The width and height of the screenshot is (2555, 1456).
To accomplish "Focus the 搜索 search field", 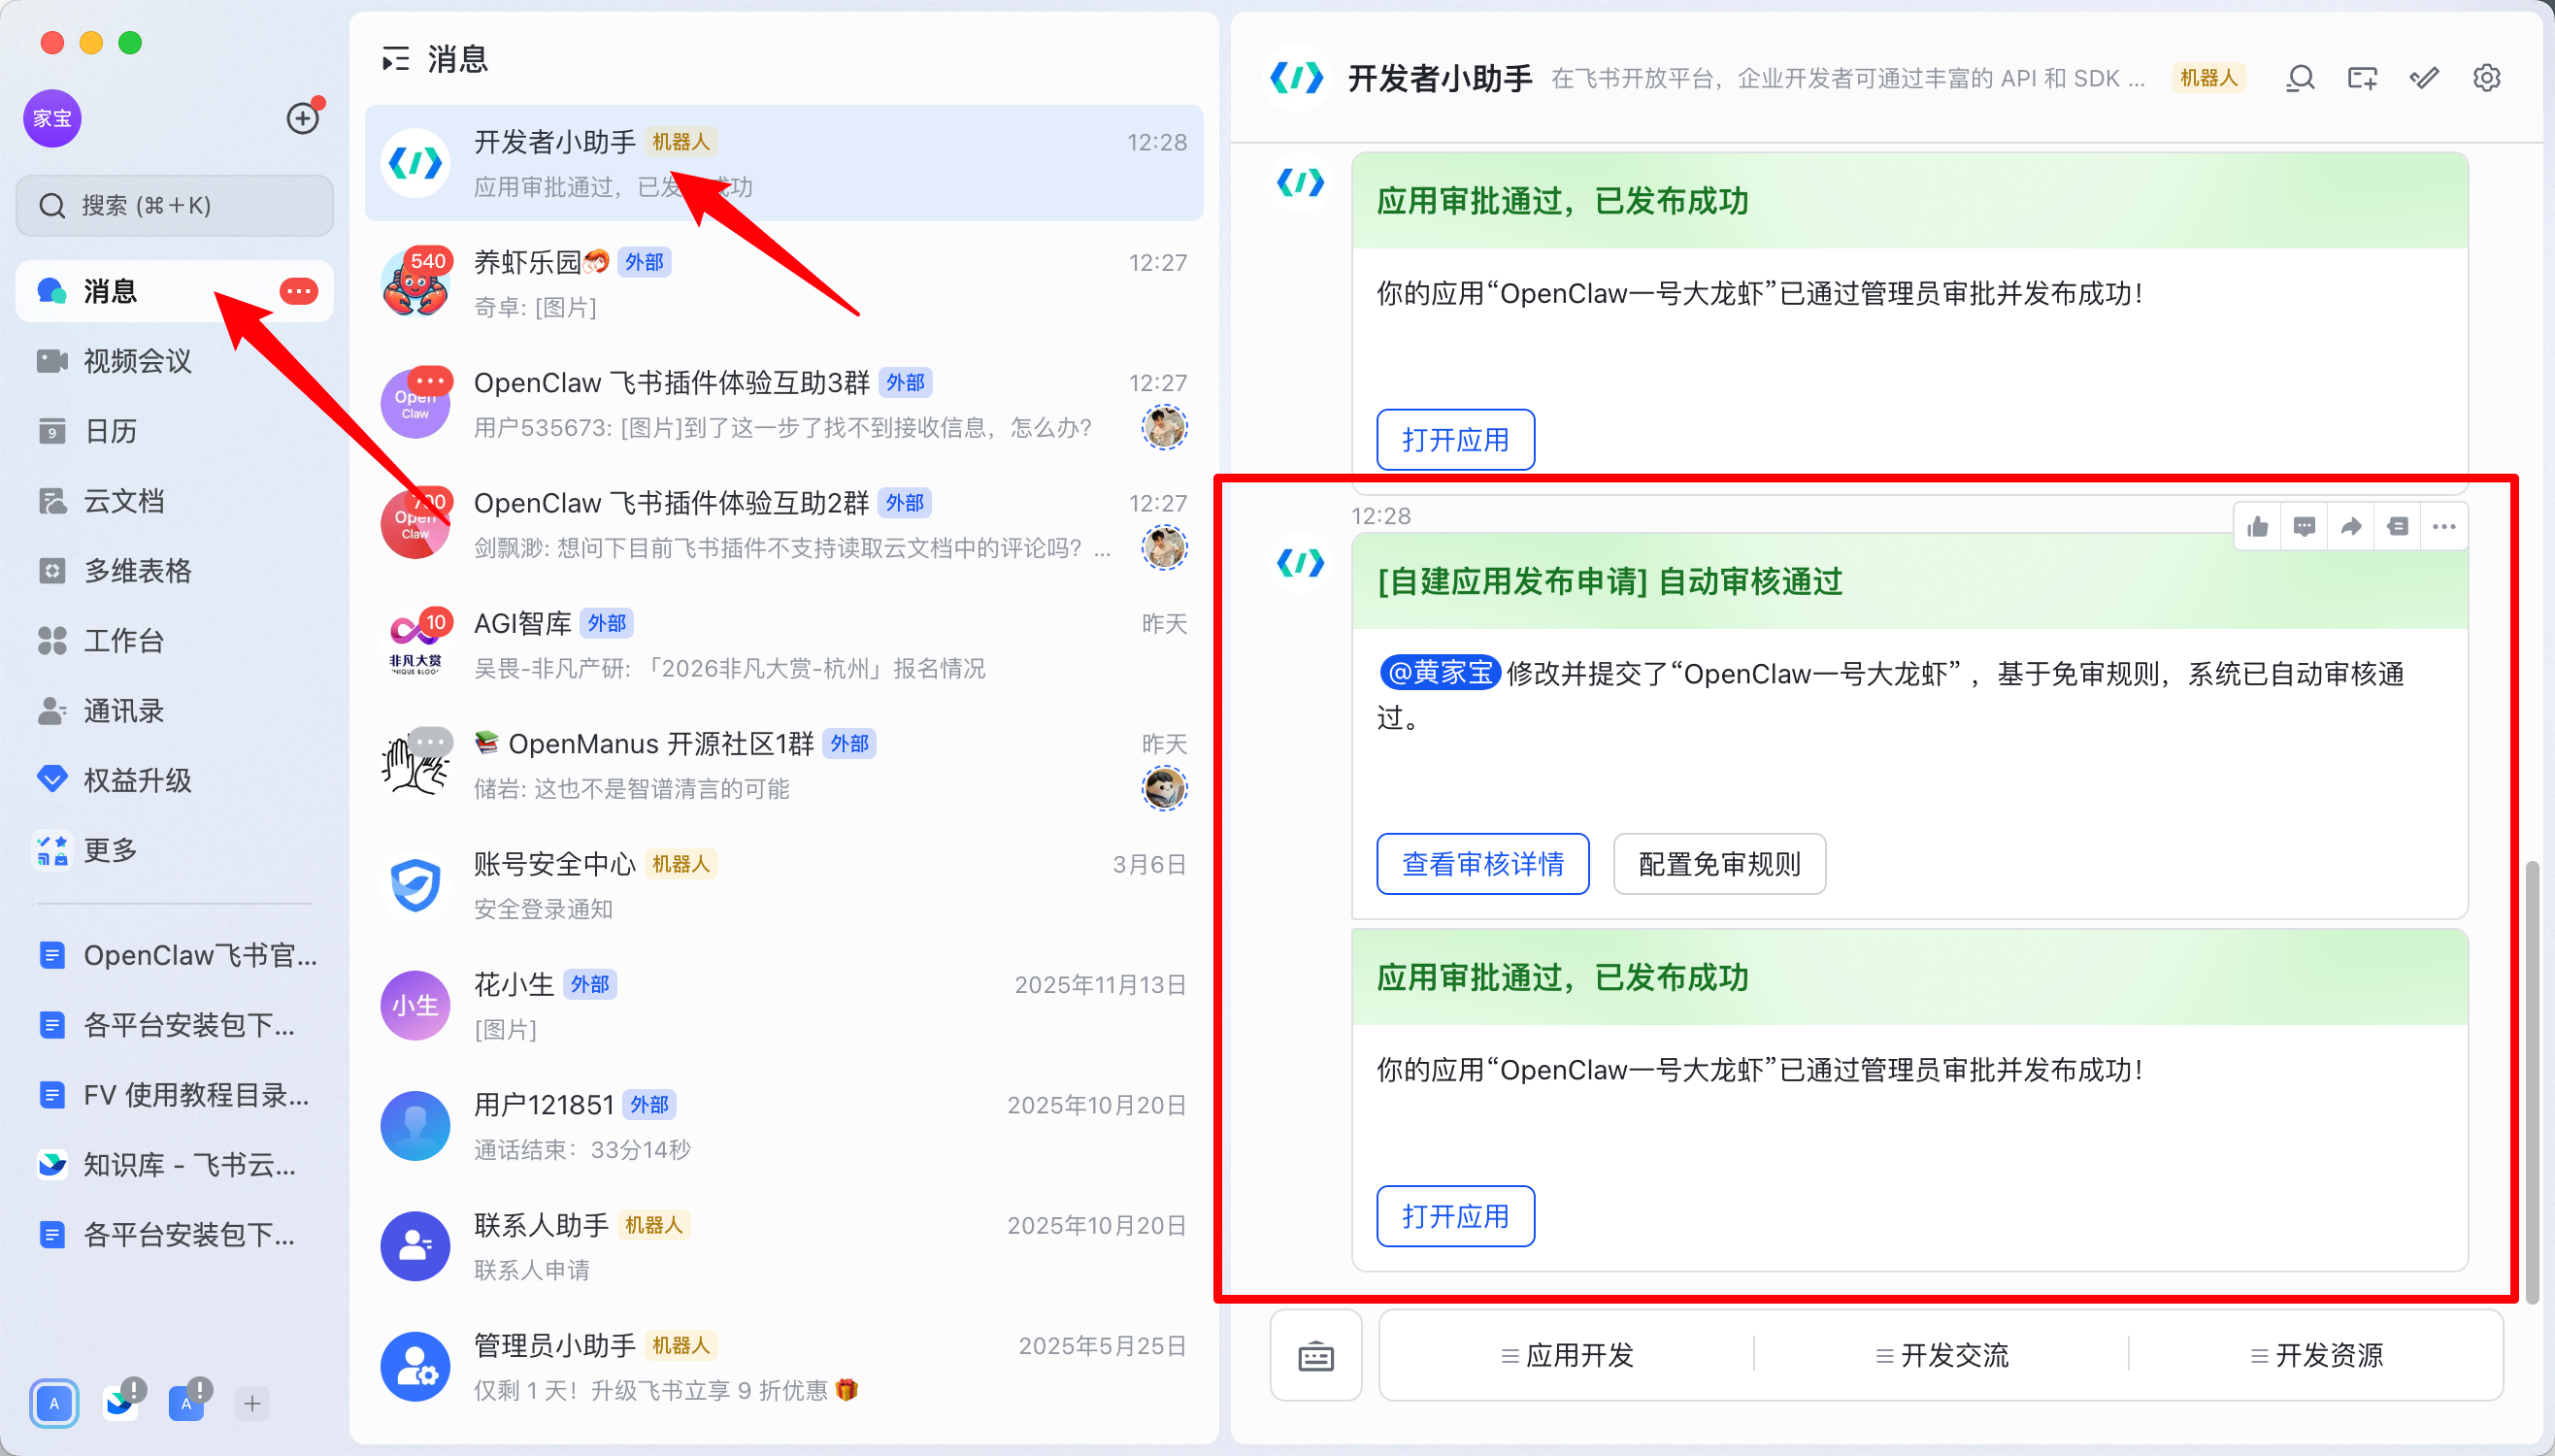I will 174,205.
